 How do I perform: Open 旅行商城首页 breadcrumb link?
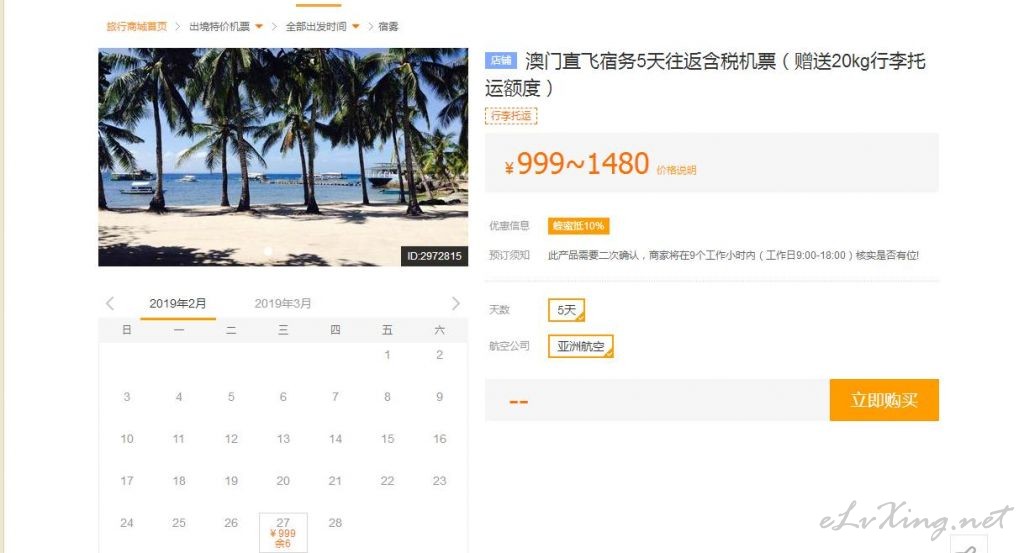tap(136, 27)
